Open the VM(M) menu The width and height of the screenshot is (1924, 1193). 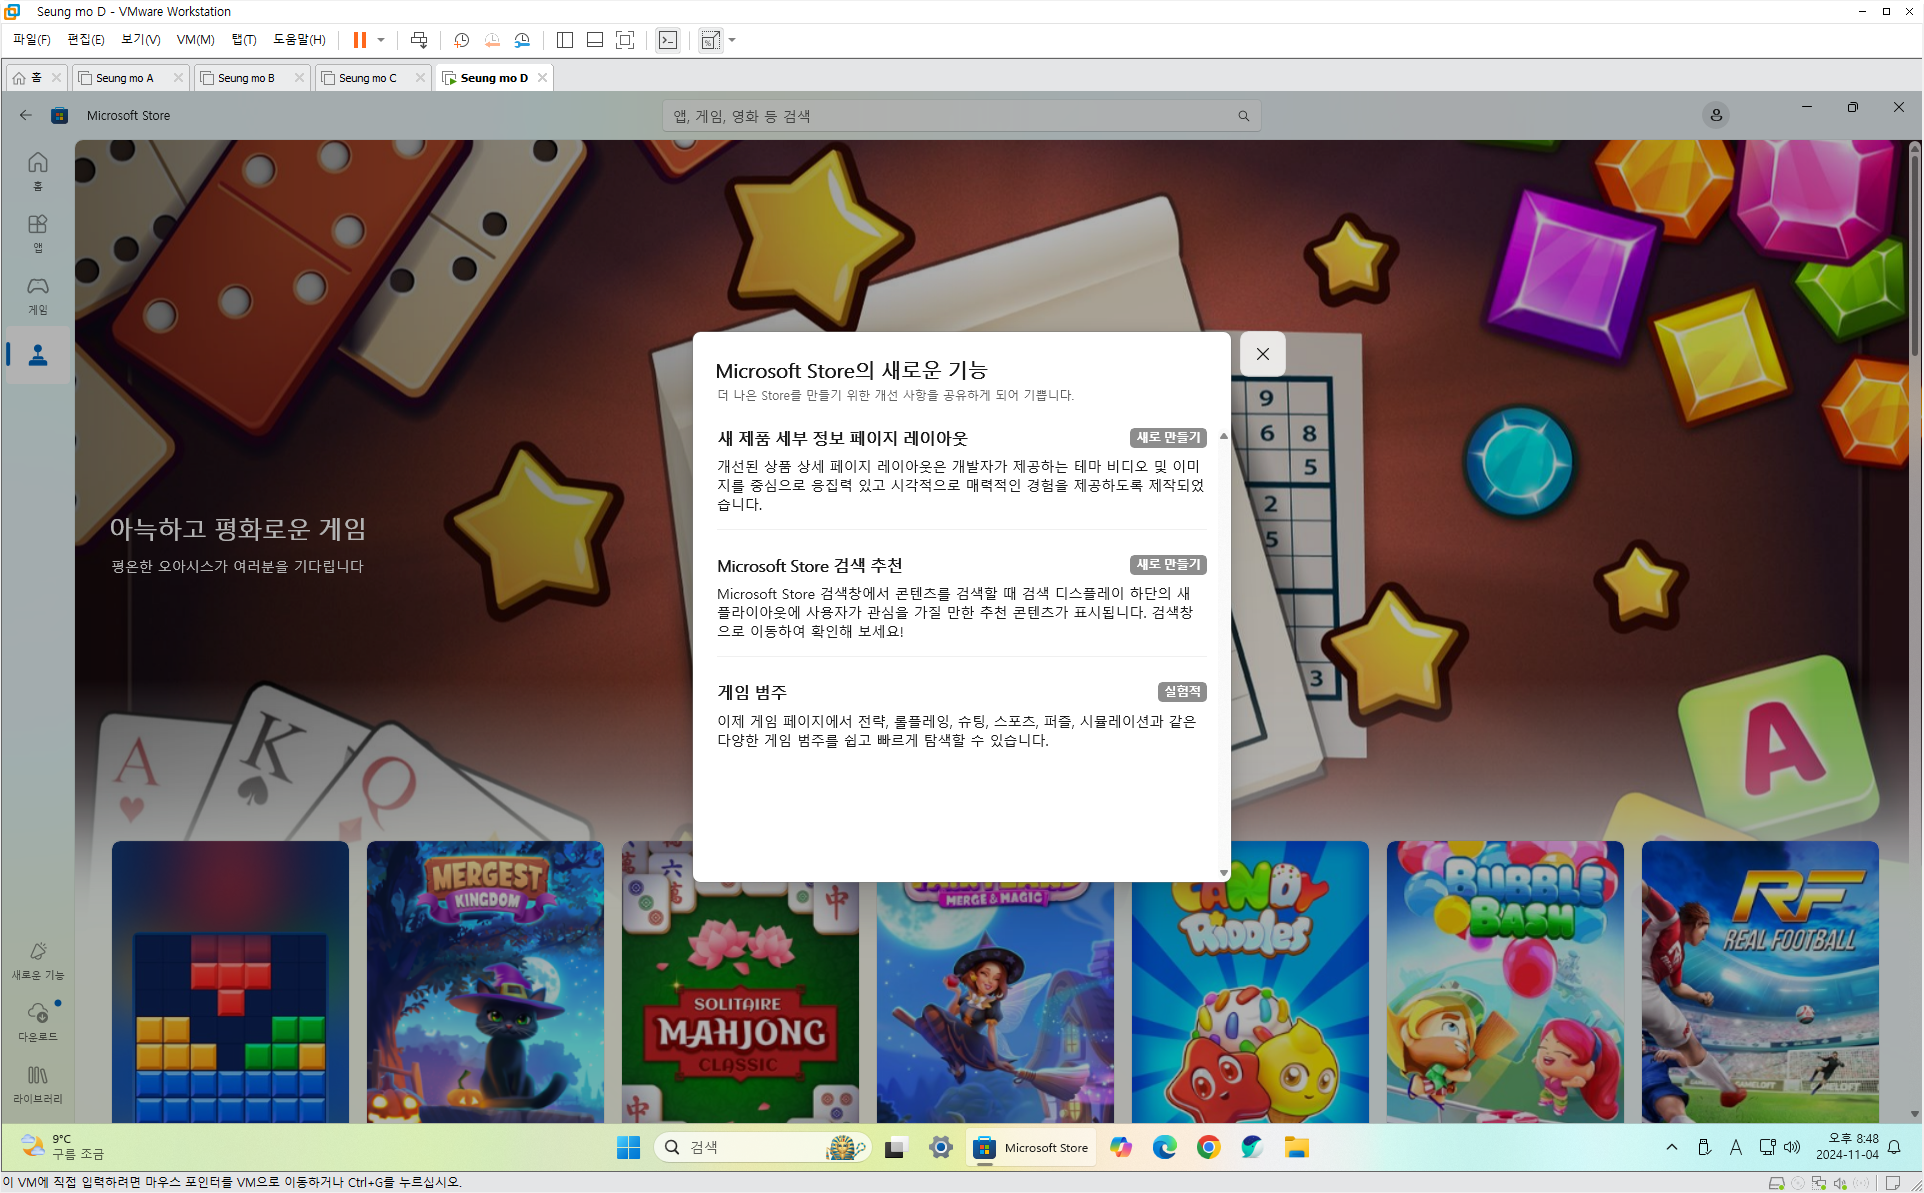click(195, 40)
